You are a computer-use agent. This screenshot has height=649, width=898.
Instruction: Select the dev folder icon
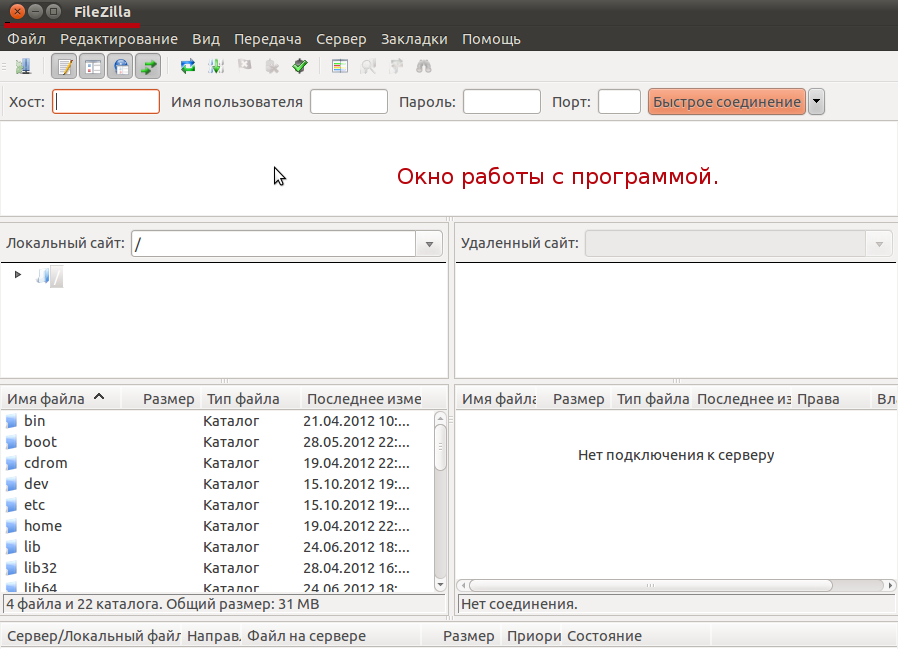[11, 485]
